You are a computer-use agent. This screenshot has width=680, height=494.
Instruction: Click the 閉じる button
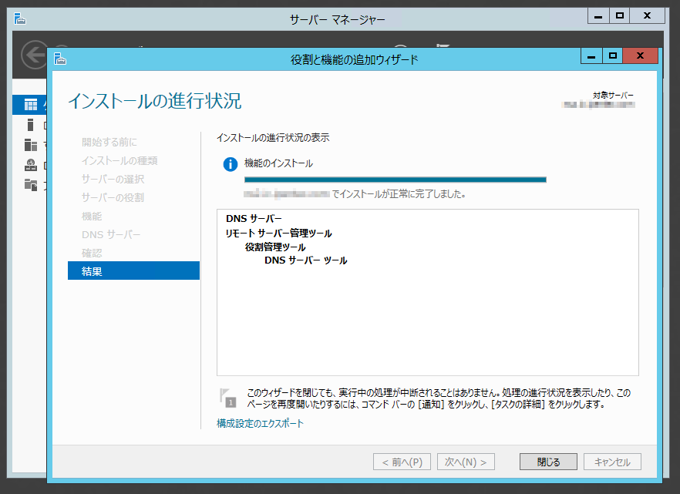(548, 462)
